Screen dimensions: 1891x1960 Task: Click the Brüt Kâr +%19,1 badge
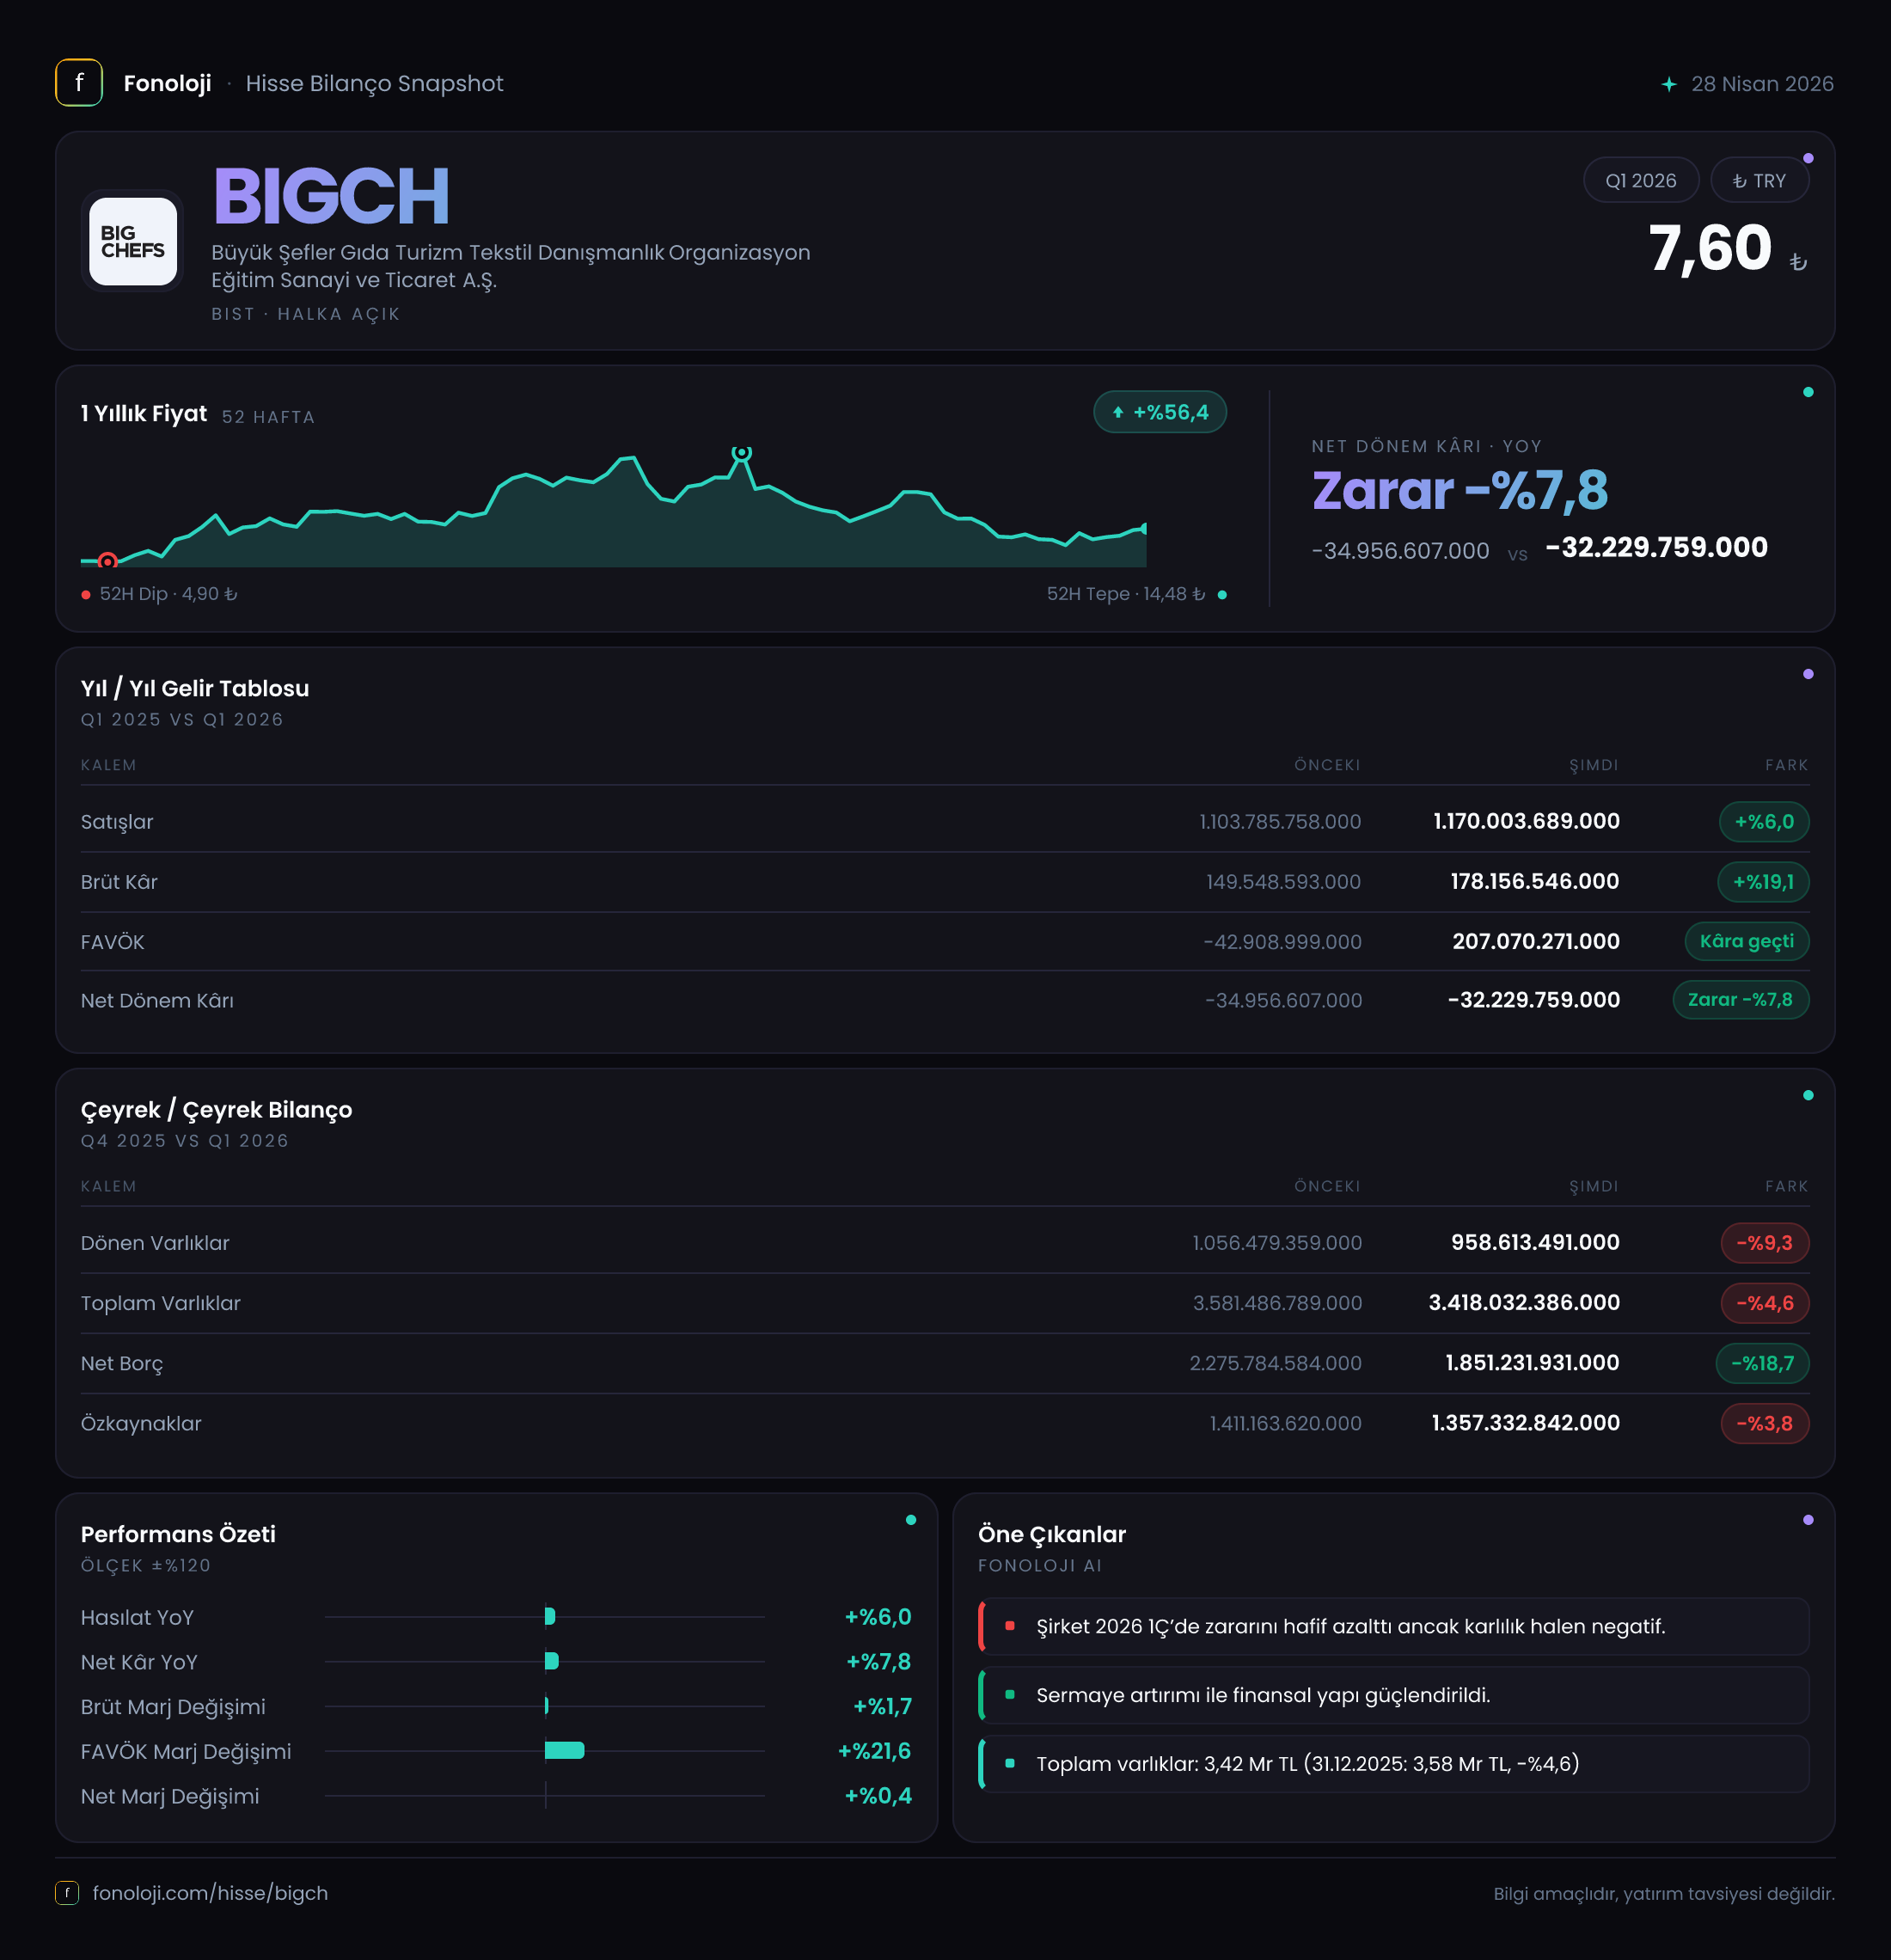point(1763,882)
